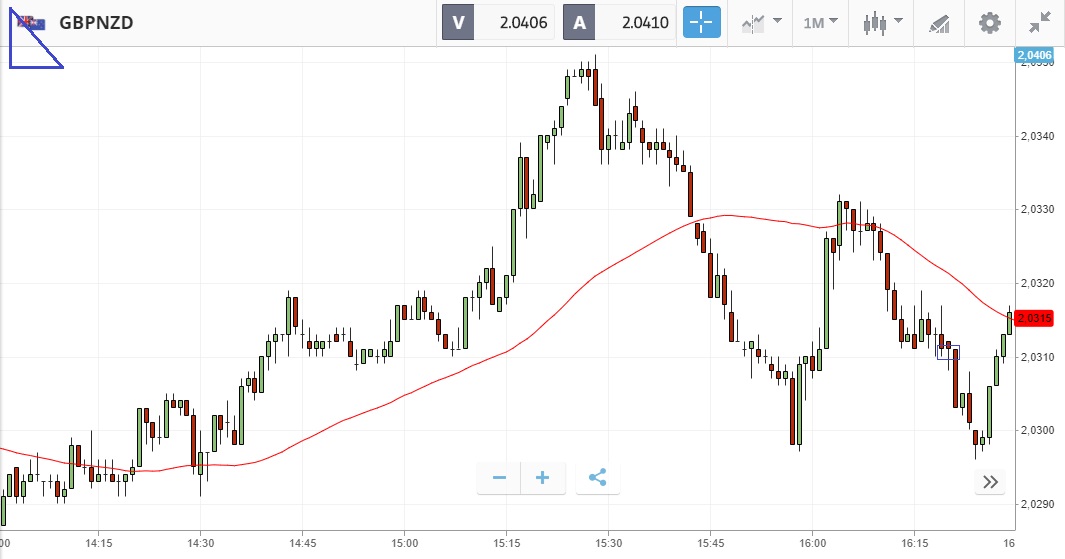Share the chart via share icon
The height and width of the screenshot is (559, 1065).
click(x=598, y=478)
